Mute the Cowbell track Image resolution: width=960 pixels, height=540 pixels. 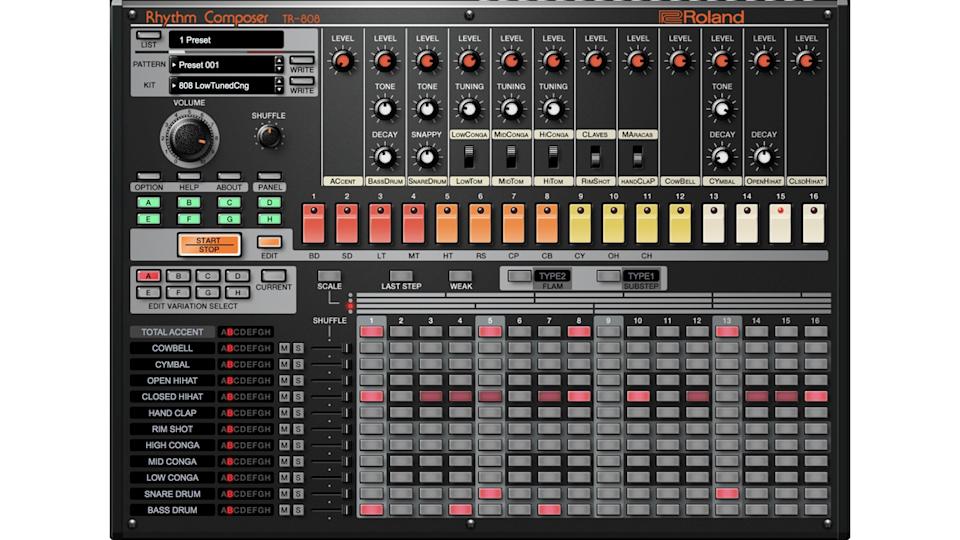click(285, 348)
